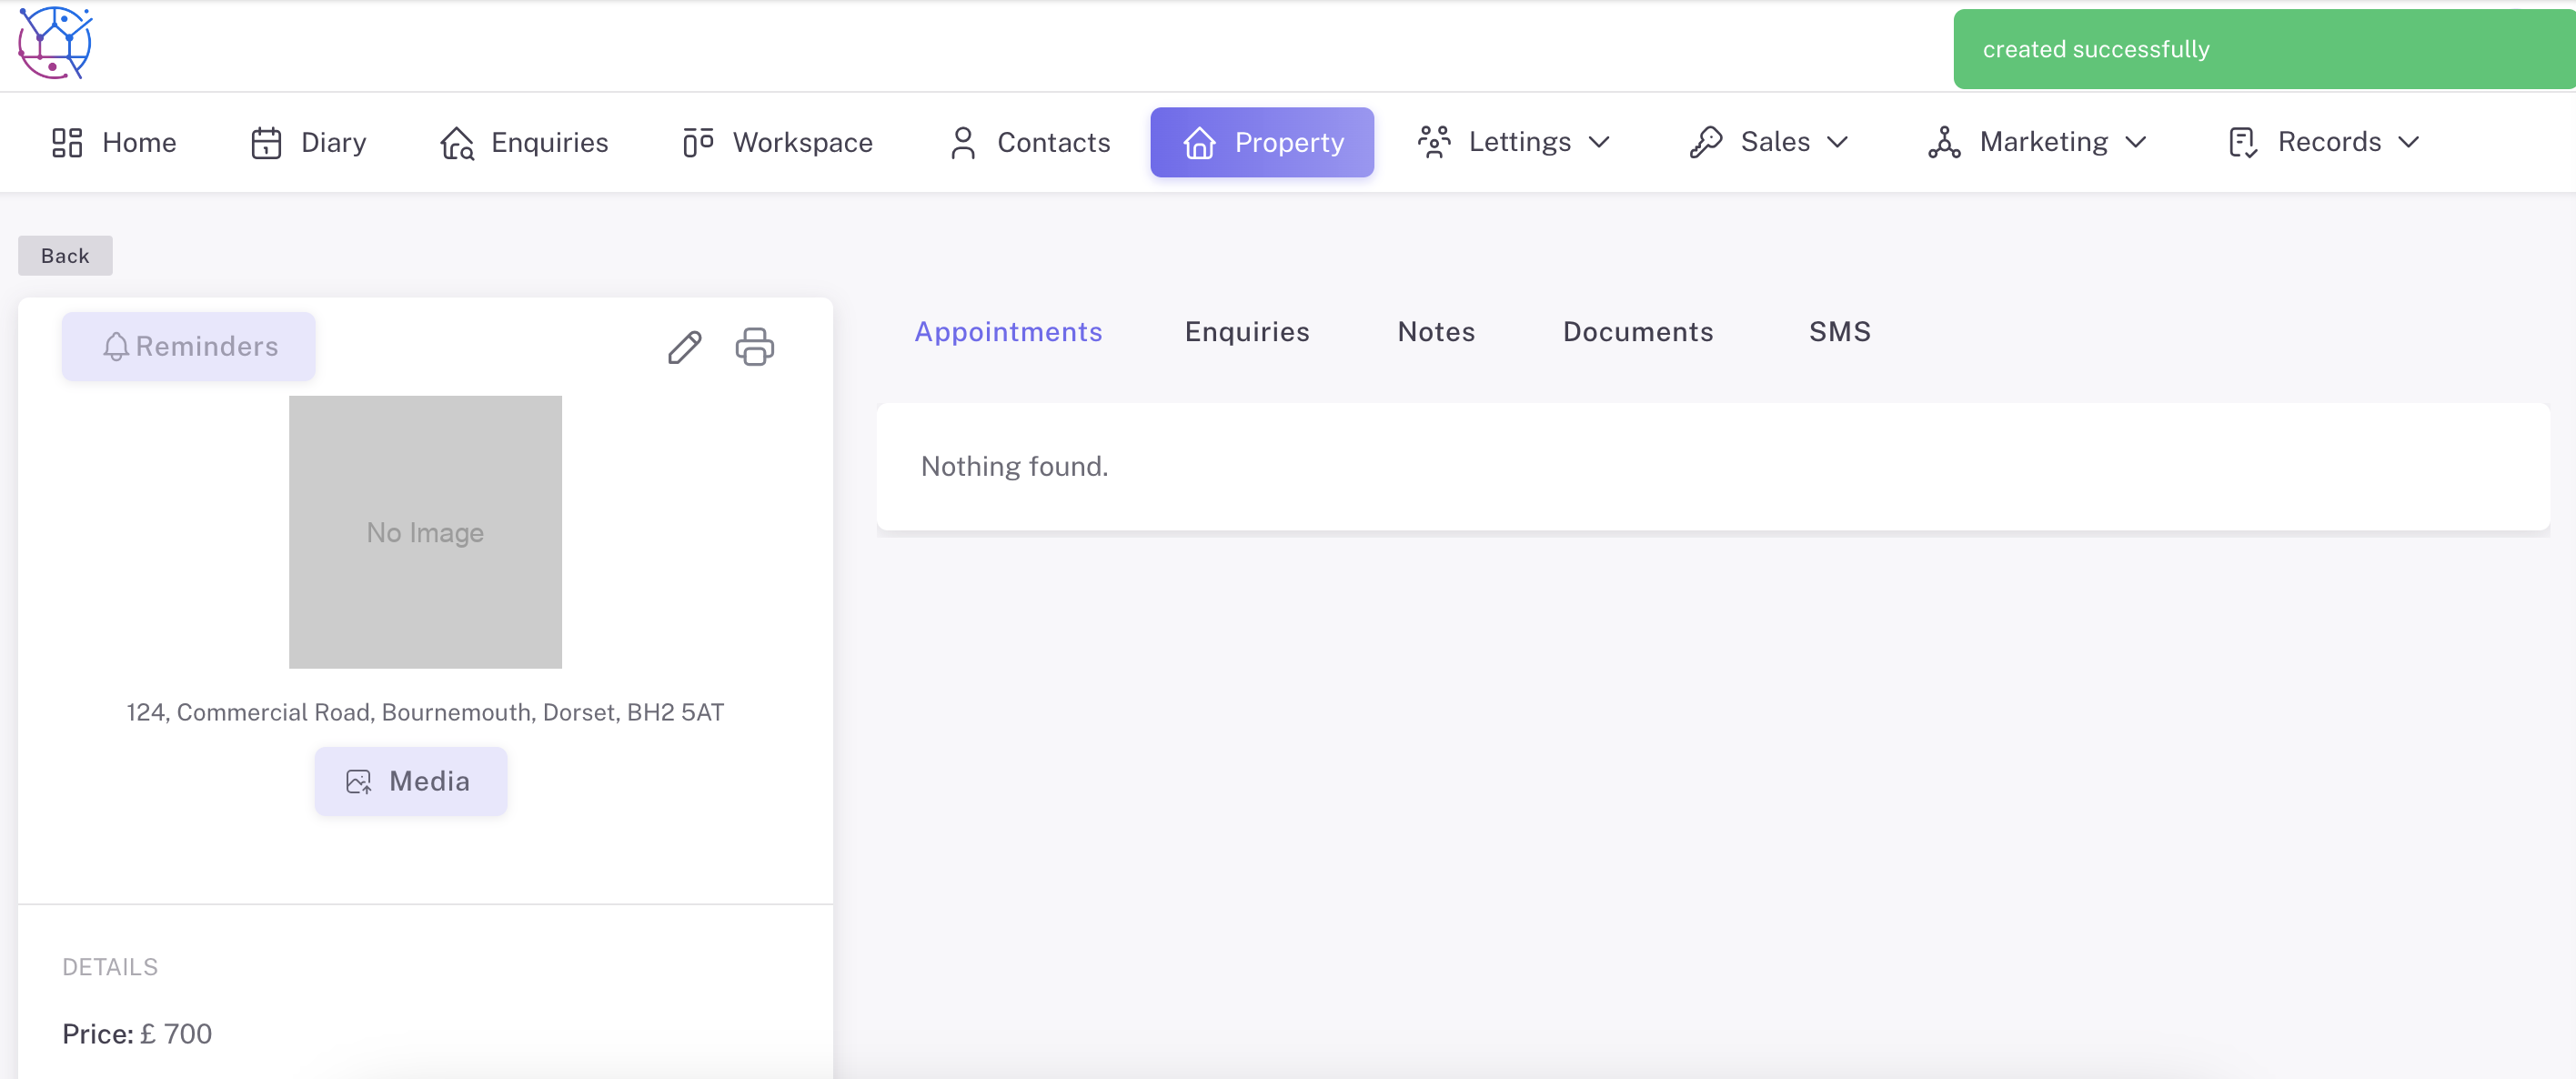Click the Workspace board icon
Viewport: 2576px width, 1079px height.
point(697,142)
